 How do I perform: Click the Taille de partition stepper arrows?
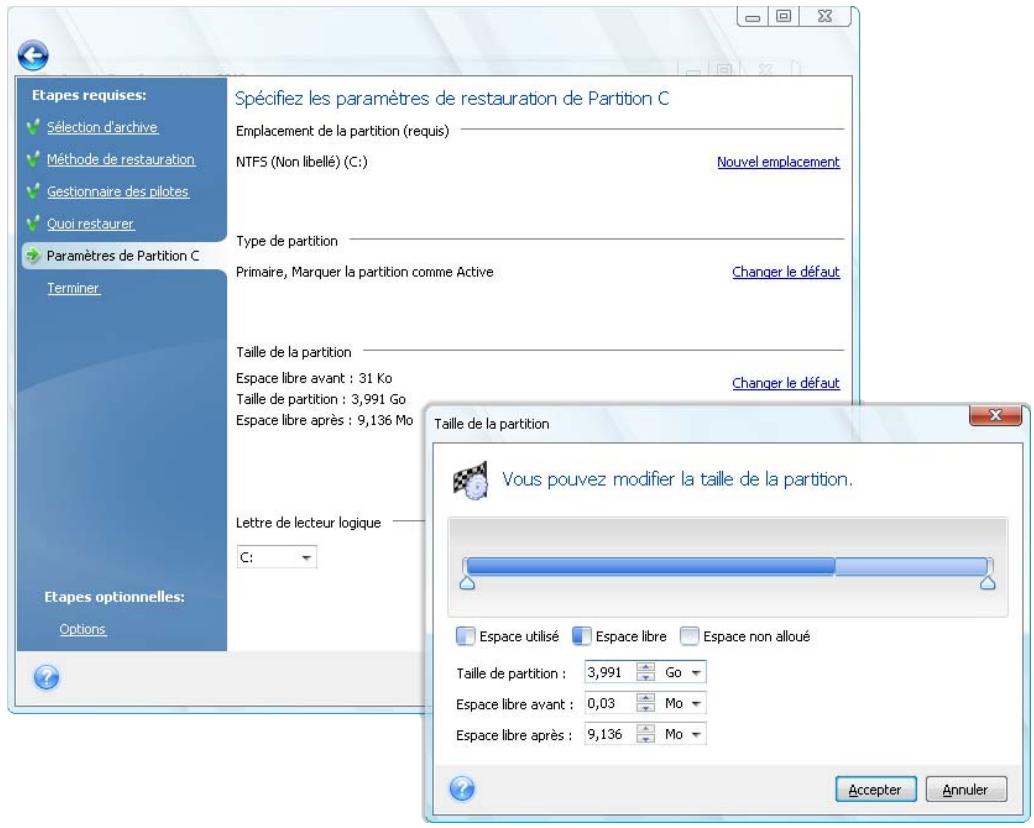click(x=646, y=672)
